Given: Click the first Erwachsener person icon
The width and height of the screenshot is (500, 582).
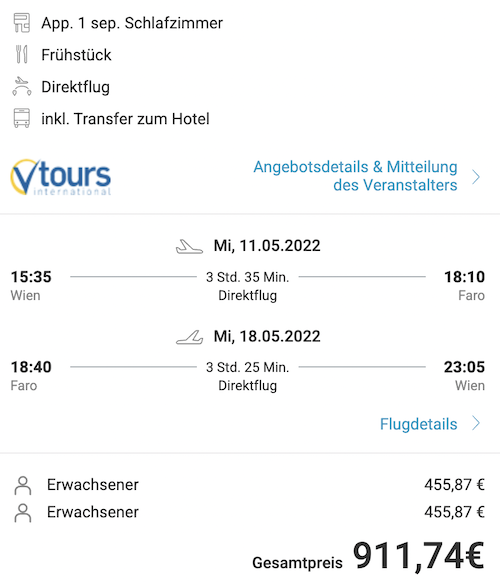Looking at the screenshot, I should point(23,485).
